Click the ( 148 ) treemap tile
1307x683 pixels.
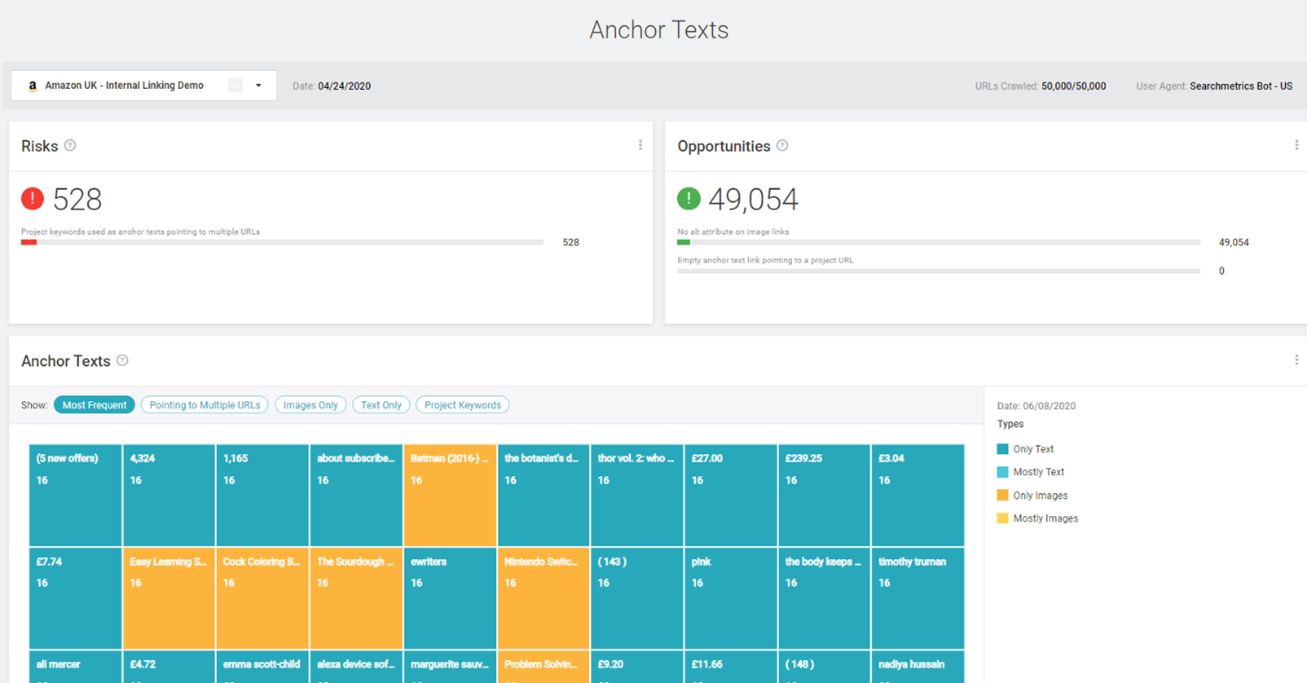(x=824, y=667)
